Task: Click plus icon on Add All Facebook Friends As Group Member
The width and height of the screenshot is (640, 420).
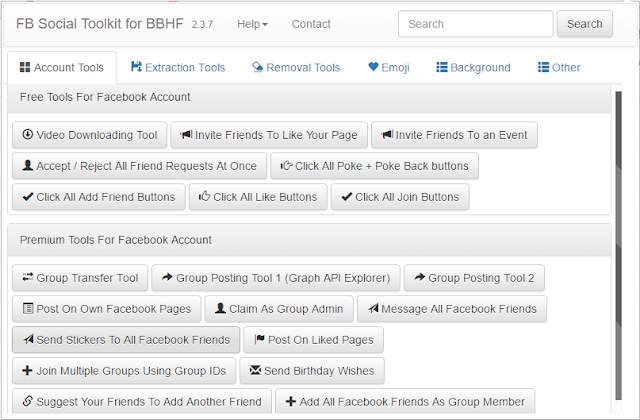Action: pos(291,401)
